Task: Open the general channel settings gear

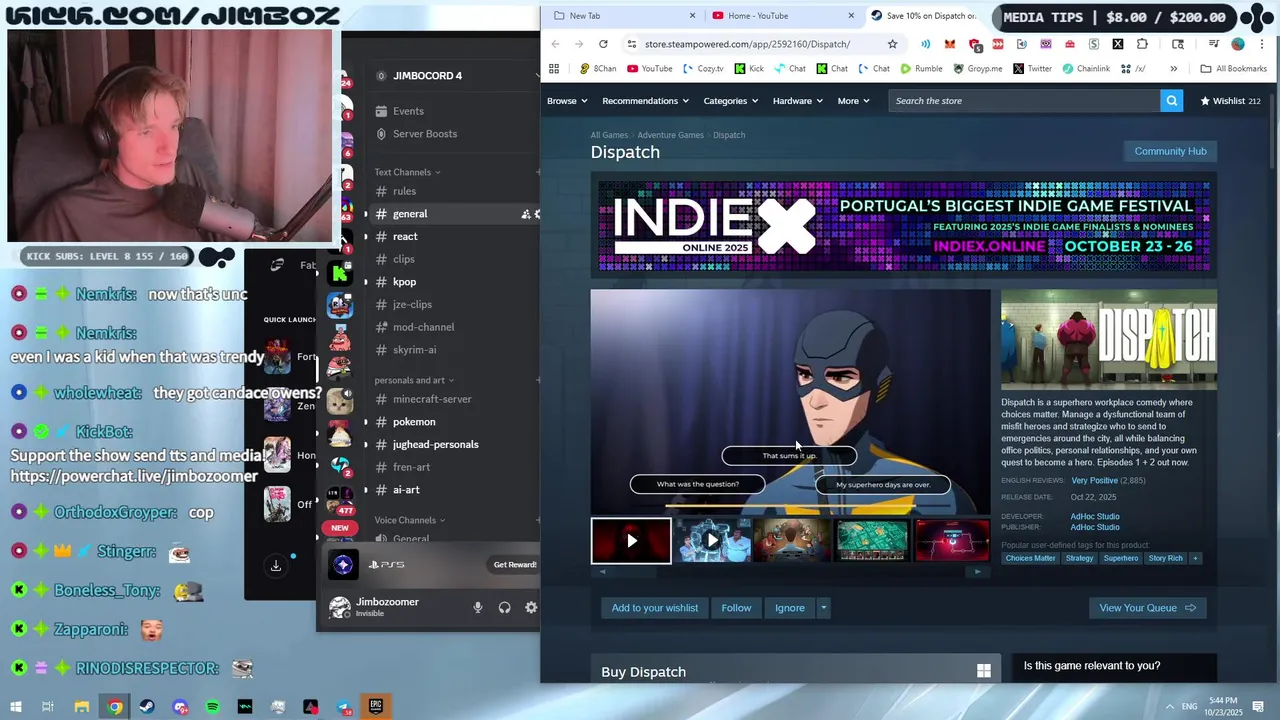Action: (x=537, y=214)
